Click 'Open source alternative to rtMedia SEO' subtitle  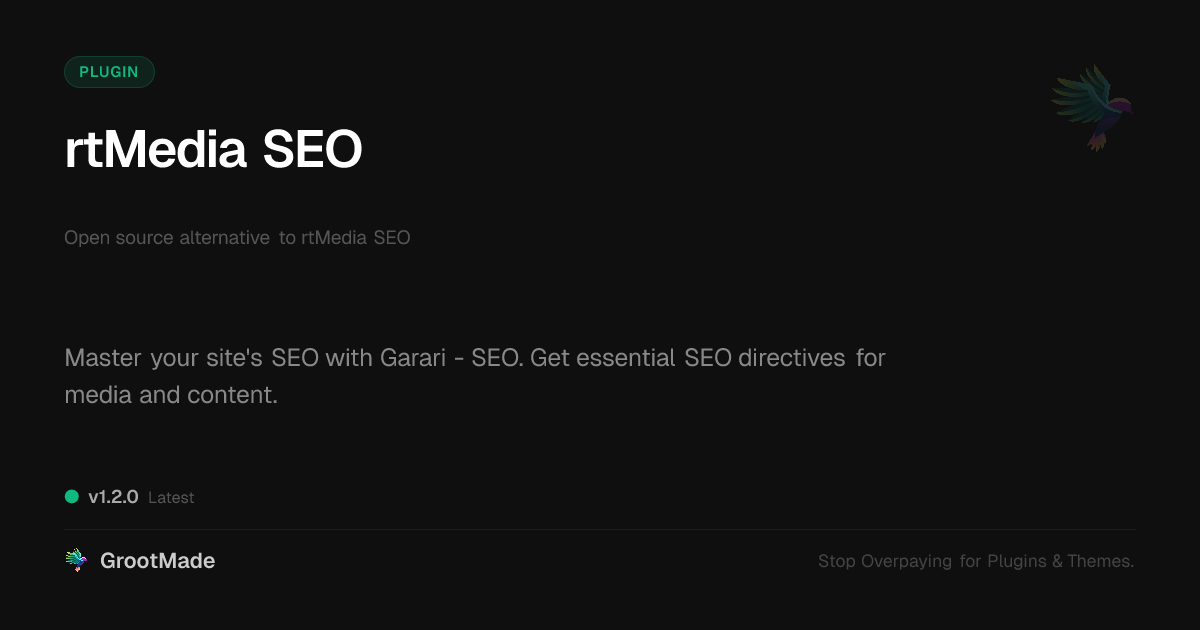[x=237, y=238]
